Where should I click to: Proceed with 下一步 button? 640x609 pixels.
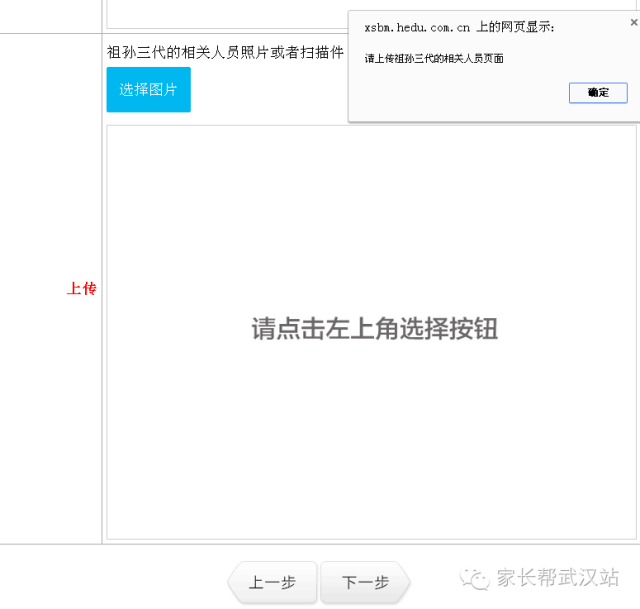tap(365, 582)
